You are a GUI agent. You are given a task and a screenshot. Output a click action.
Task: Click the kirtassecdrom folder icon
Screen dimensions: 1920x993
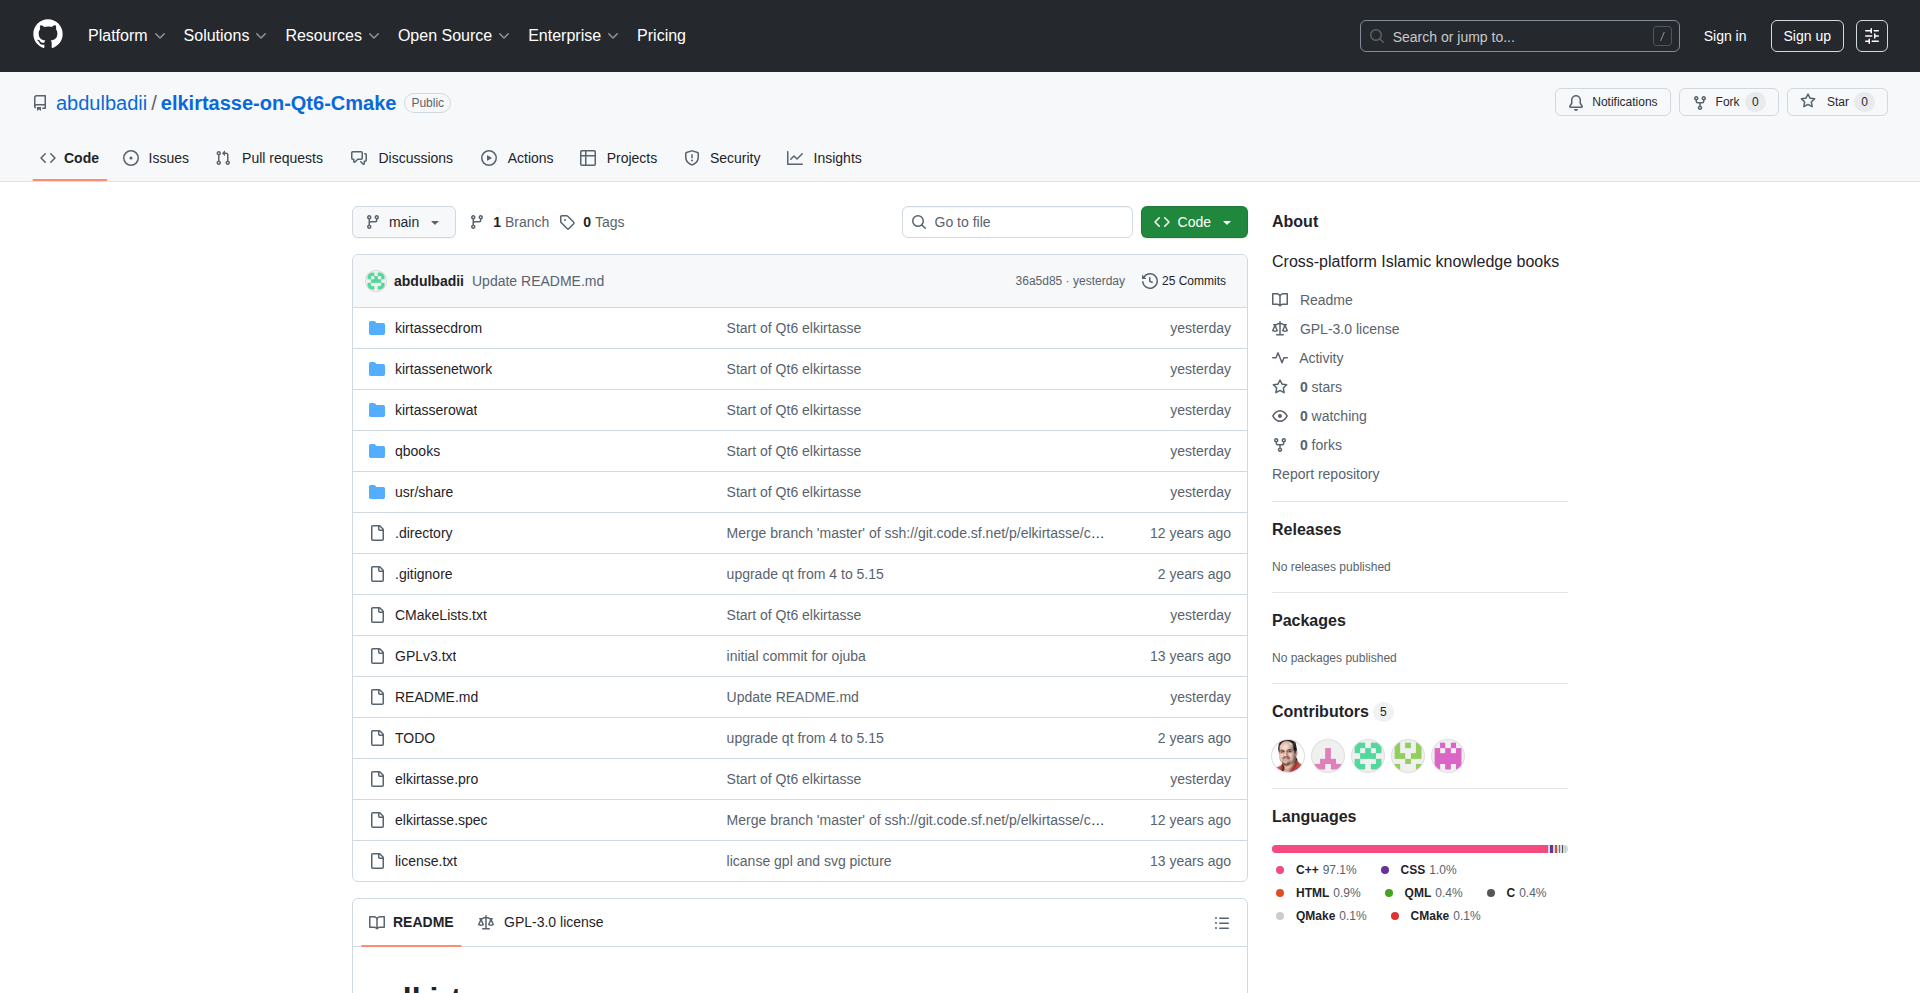pos(377,328)
